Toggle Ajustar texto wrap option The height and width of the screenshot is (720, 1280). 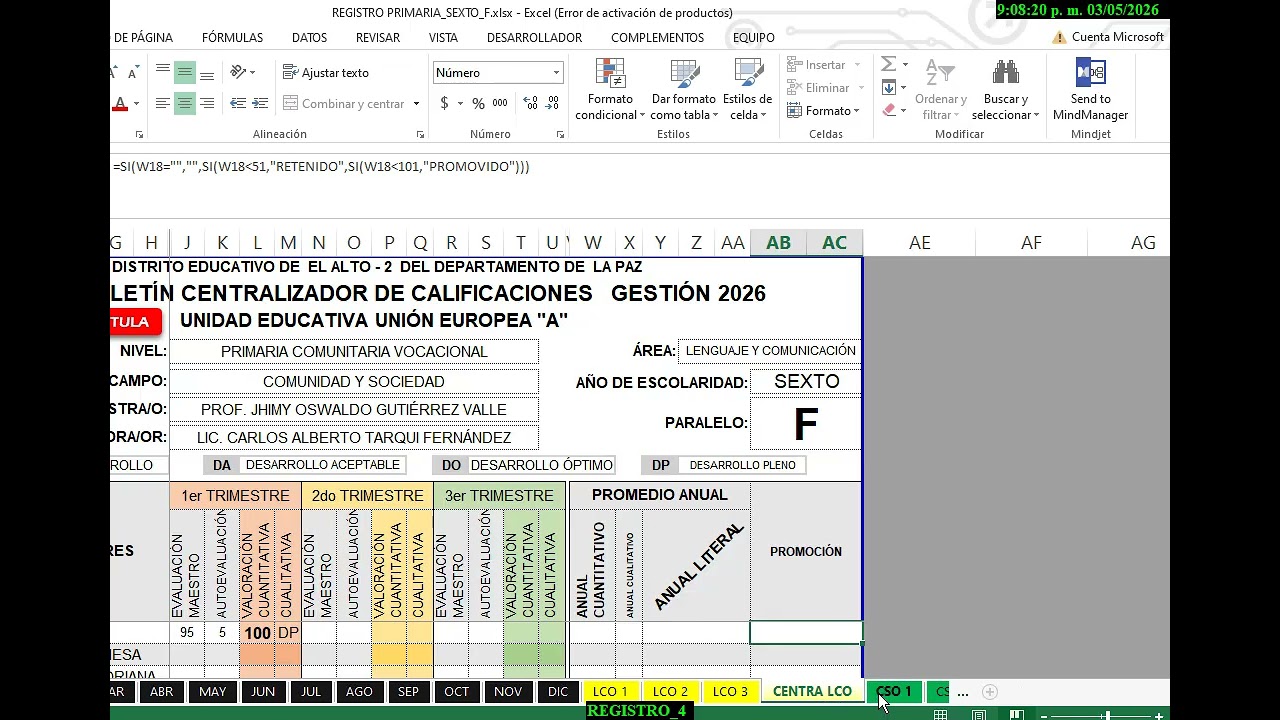(326, 72)
